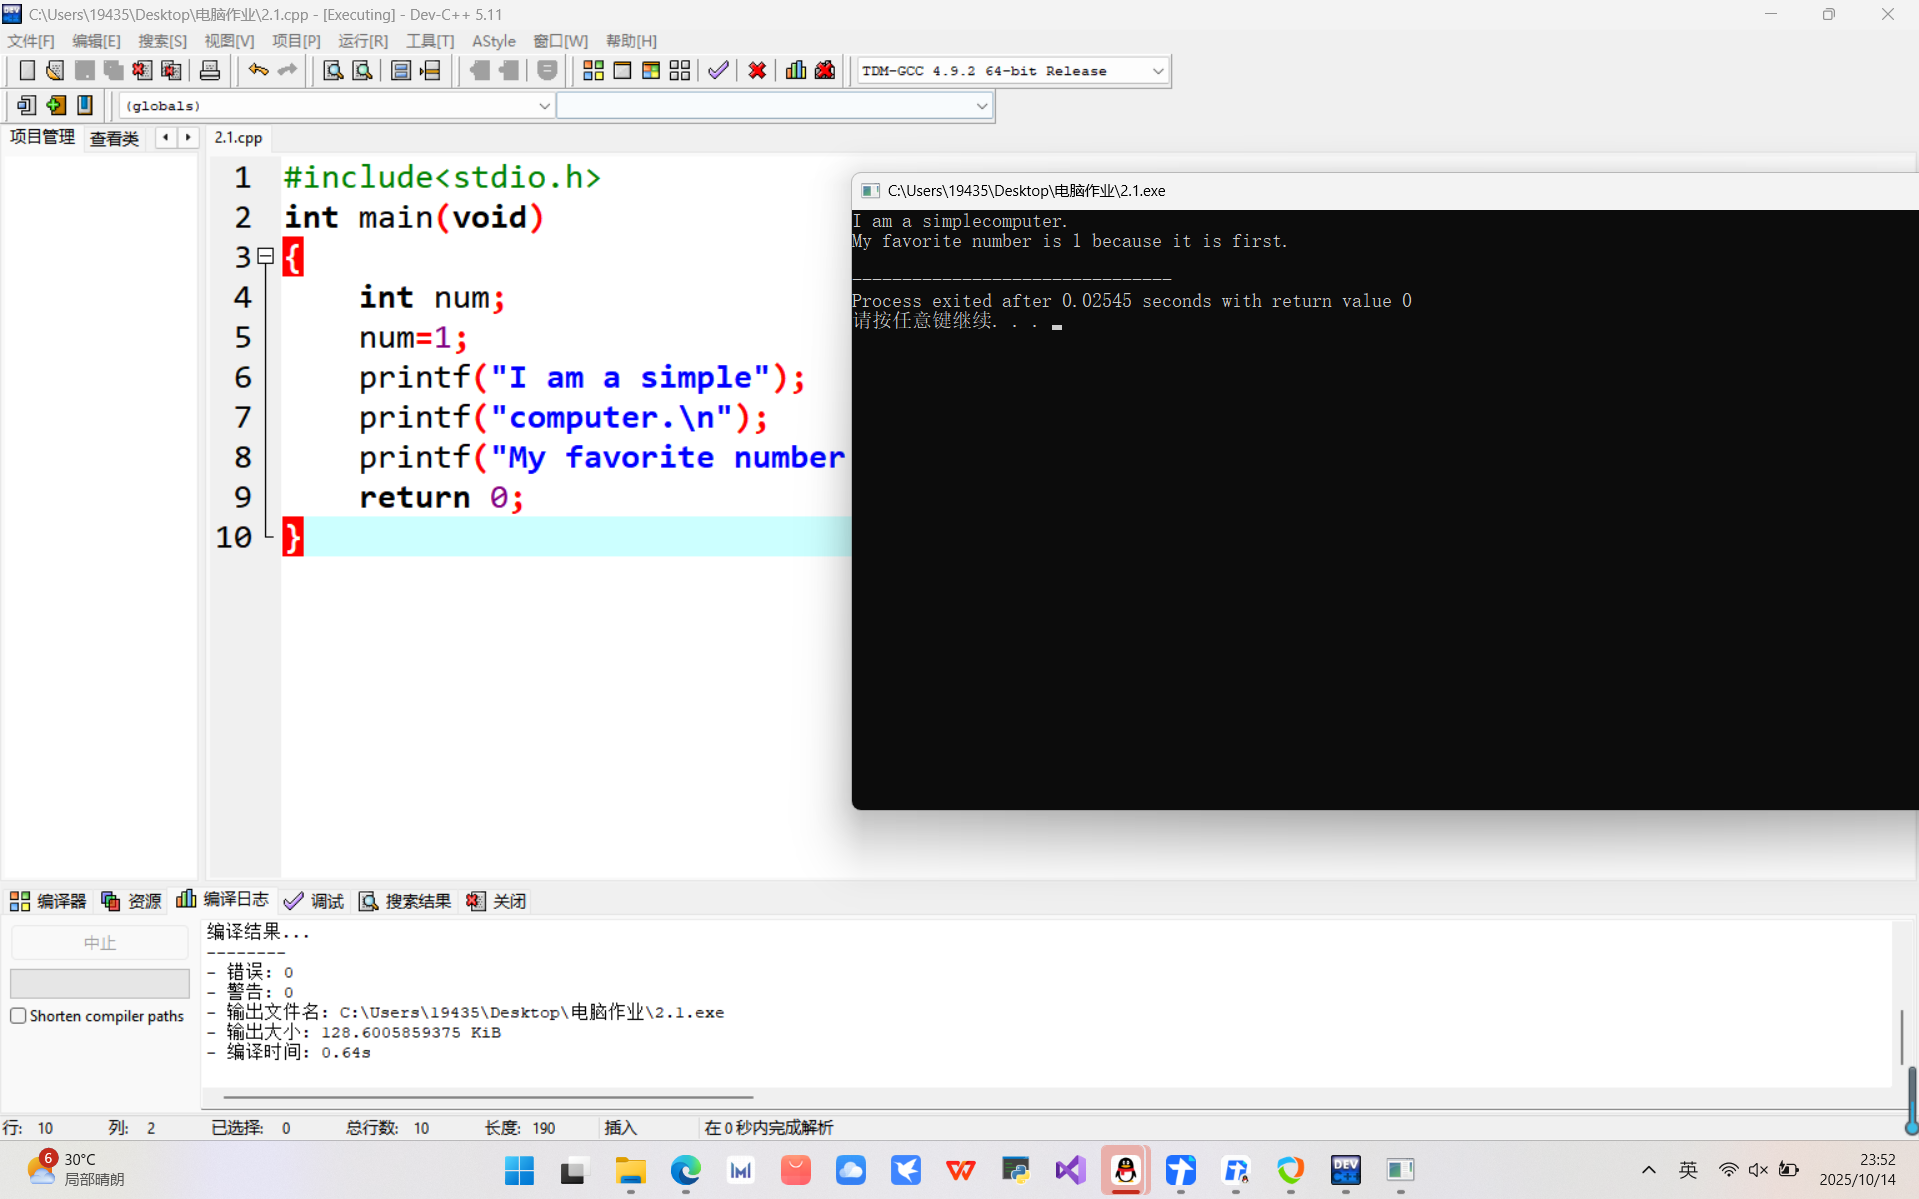Click the purple checkmark Debug icon
This screenshot has height=1199, width=1919.
(x=718, y=70)
